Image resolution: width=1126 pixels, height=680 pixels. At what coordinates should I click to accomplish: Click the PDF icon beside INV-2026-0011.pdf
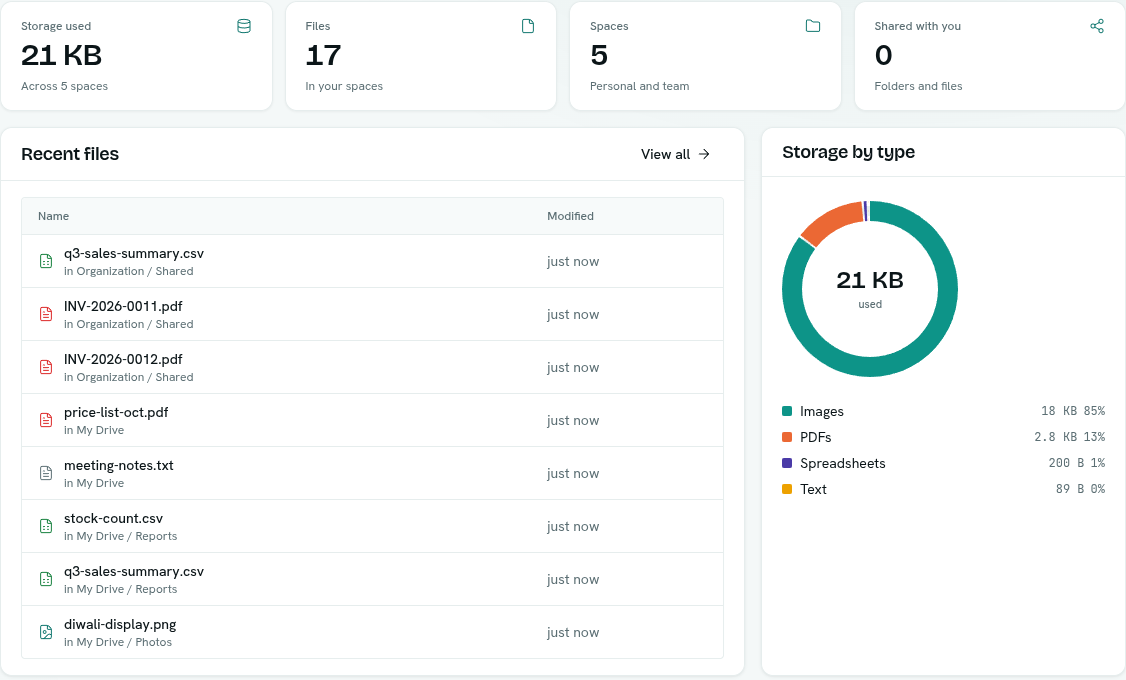(x=46, y=315)
